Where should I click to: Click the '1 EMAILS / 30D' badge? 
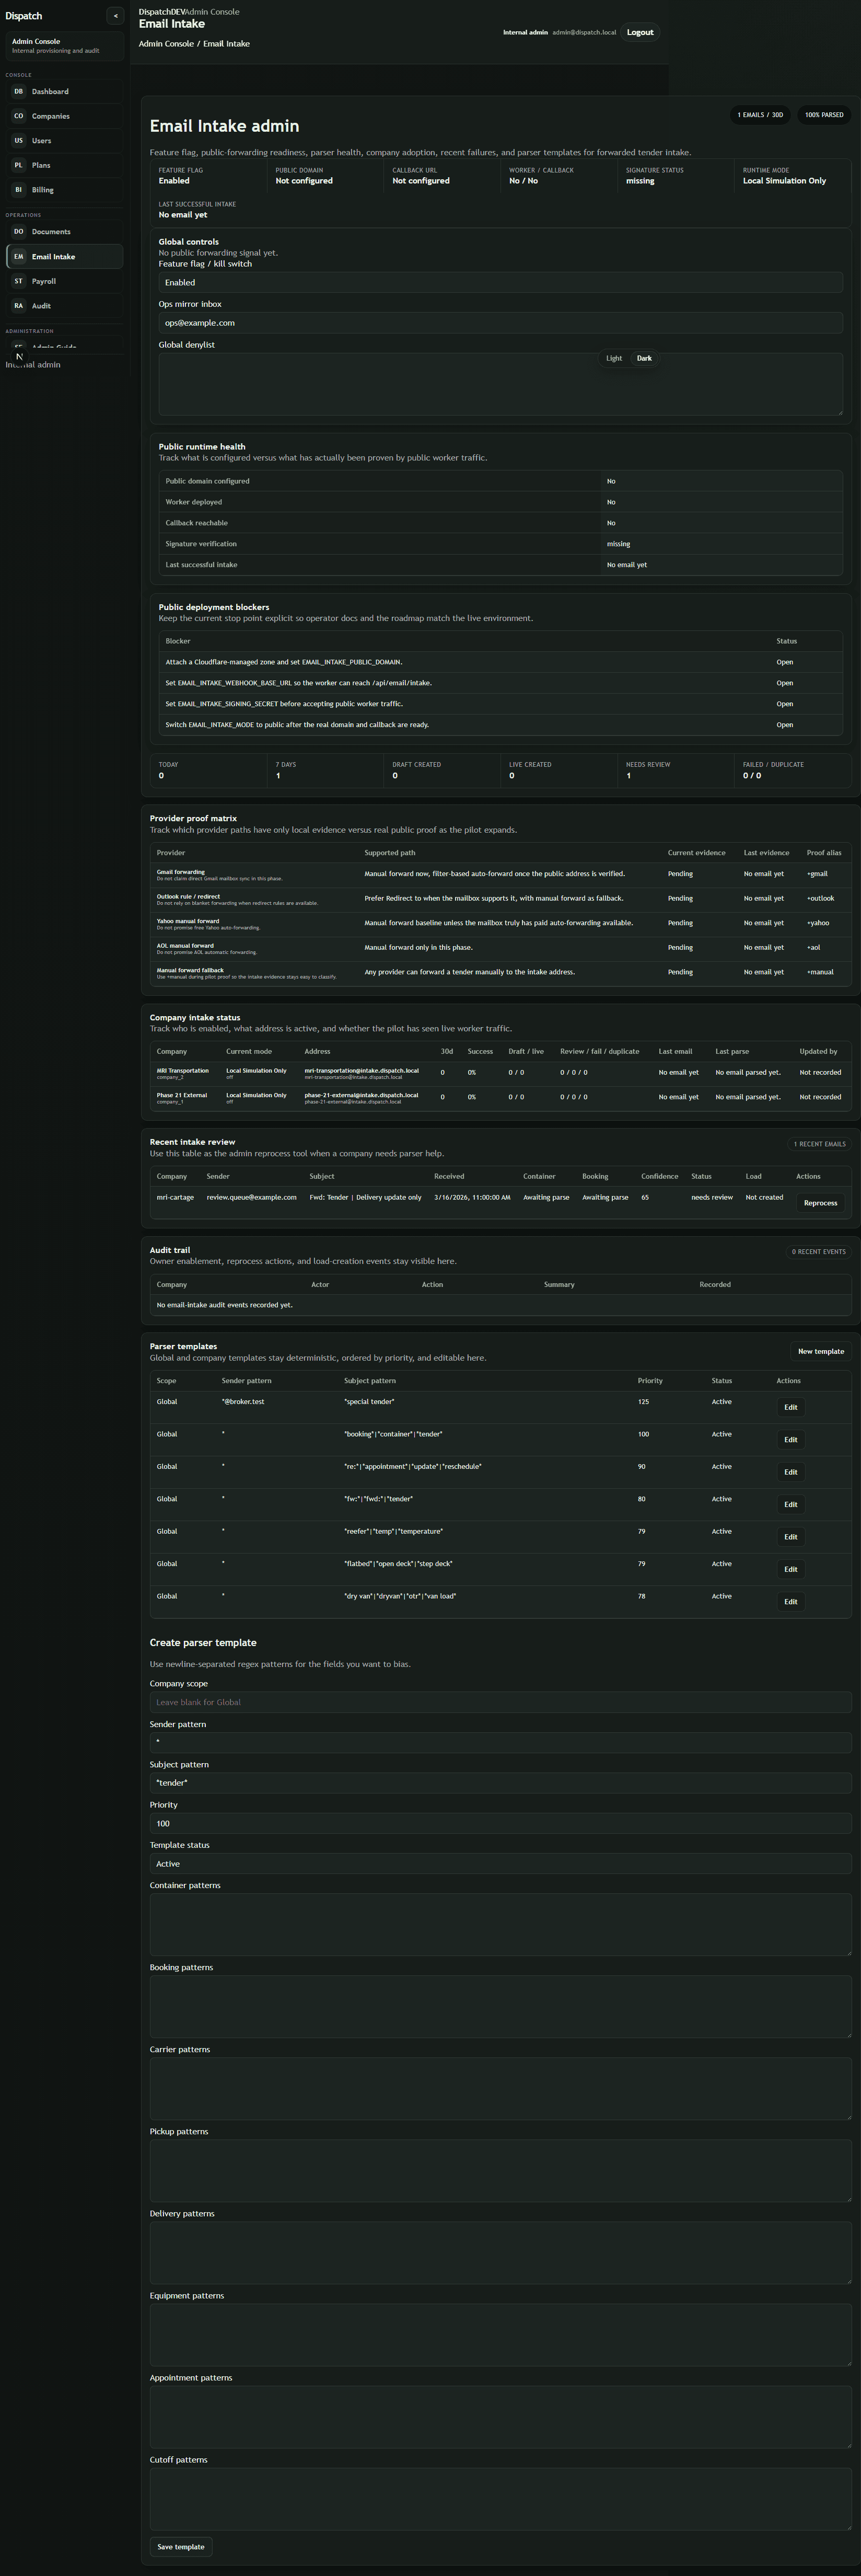coord(760,115)
